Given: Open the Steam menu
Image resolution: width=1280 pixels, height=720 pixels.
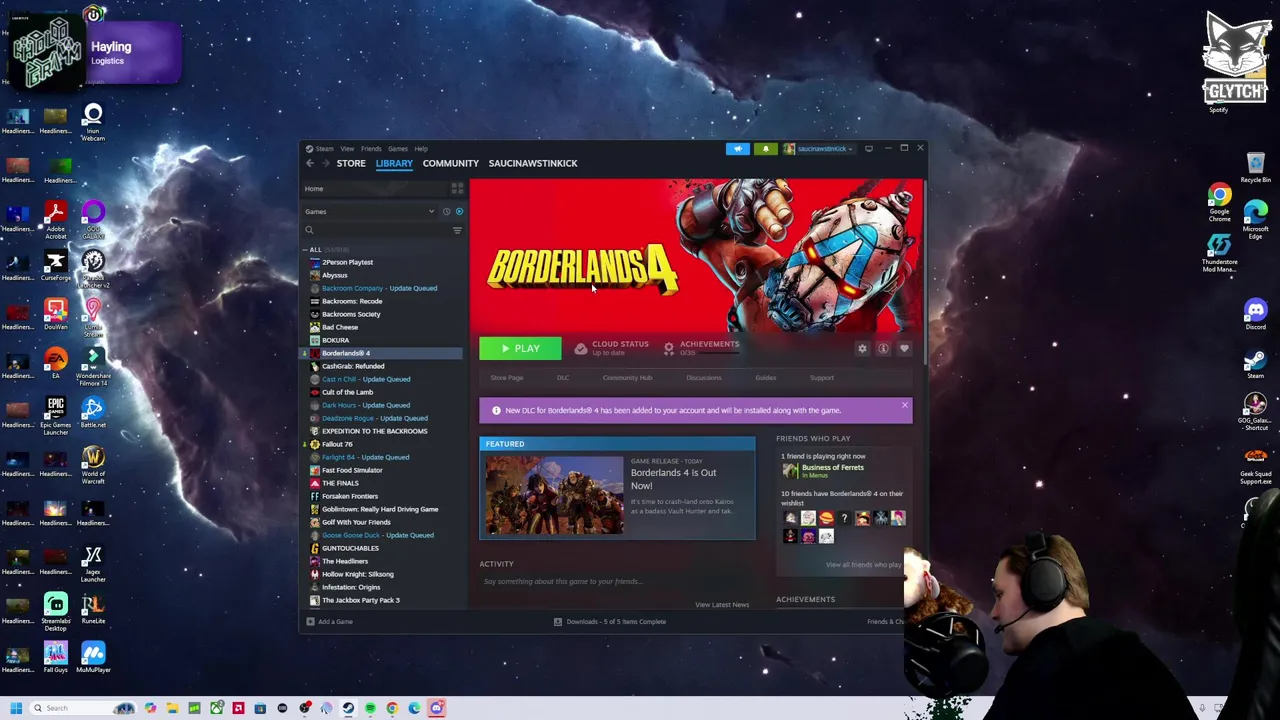Looking at the screenshot, I should pos(324,149).
